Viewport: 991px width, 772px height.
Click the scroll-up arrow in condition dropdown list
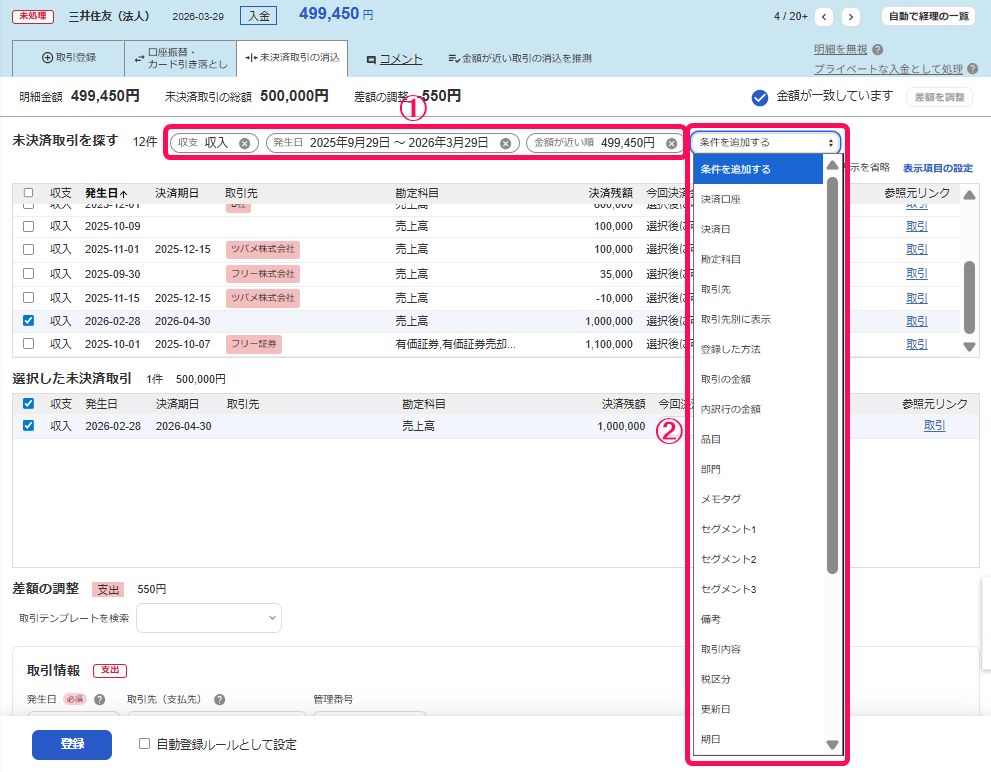click(x=832, y=165)
